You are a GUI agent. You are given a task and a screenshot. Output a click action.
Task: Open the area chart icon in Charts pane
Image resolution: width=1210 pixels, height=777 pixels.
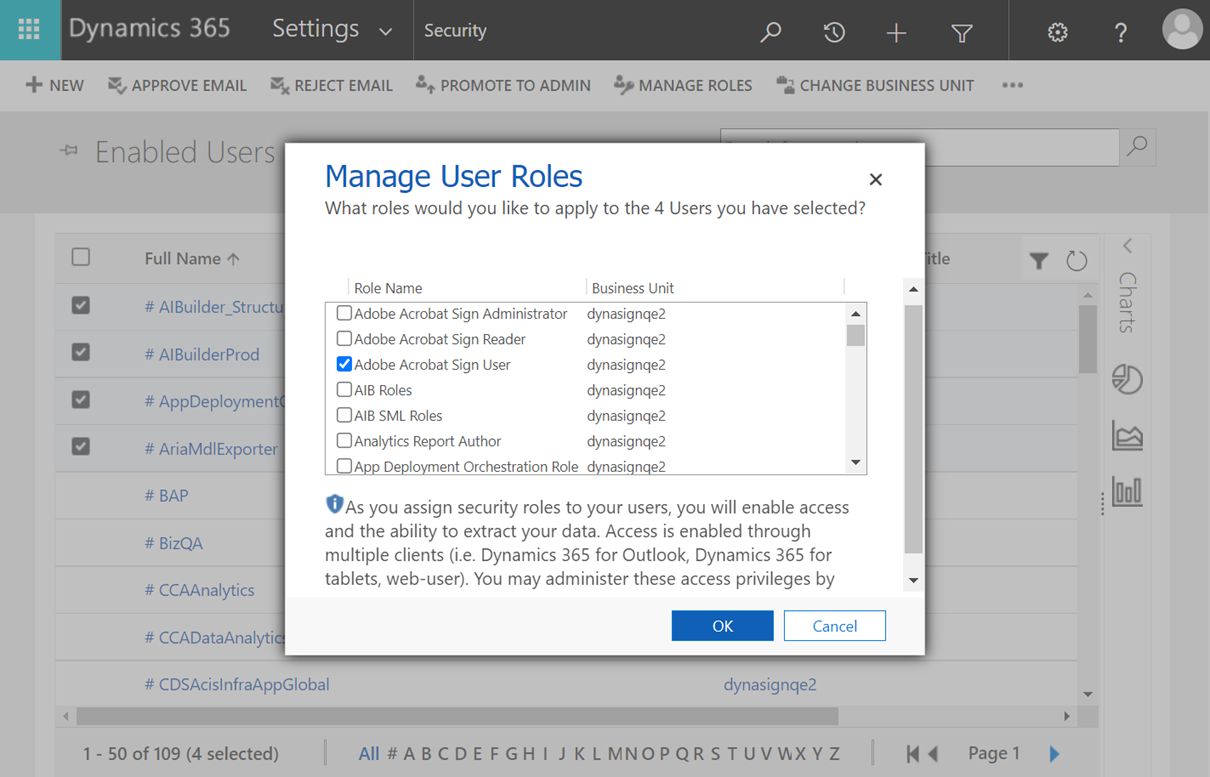[1127, 436]
